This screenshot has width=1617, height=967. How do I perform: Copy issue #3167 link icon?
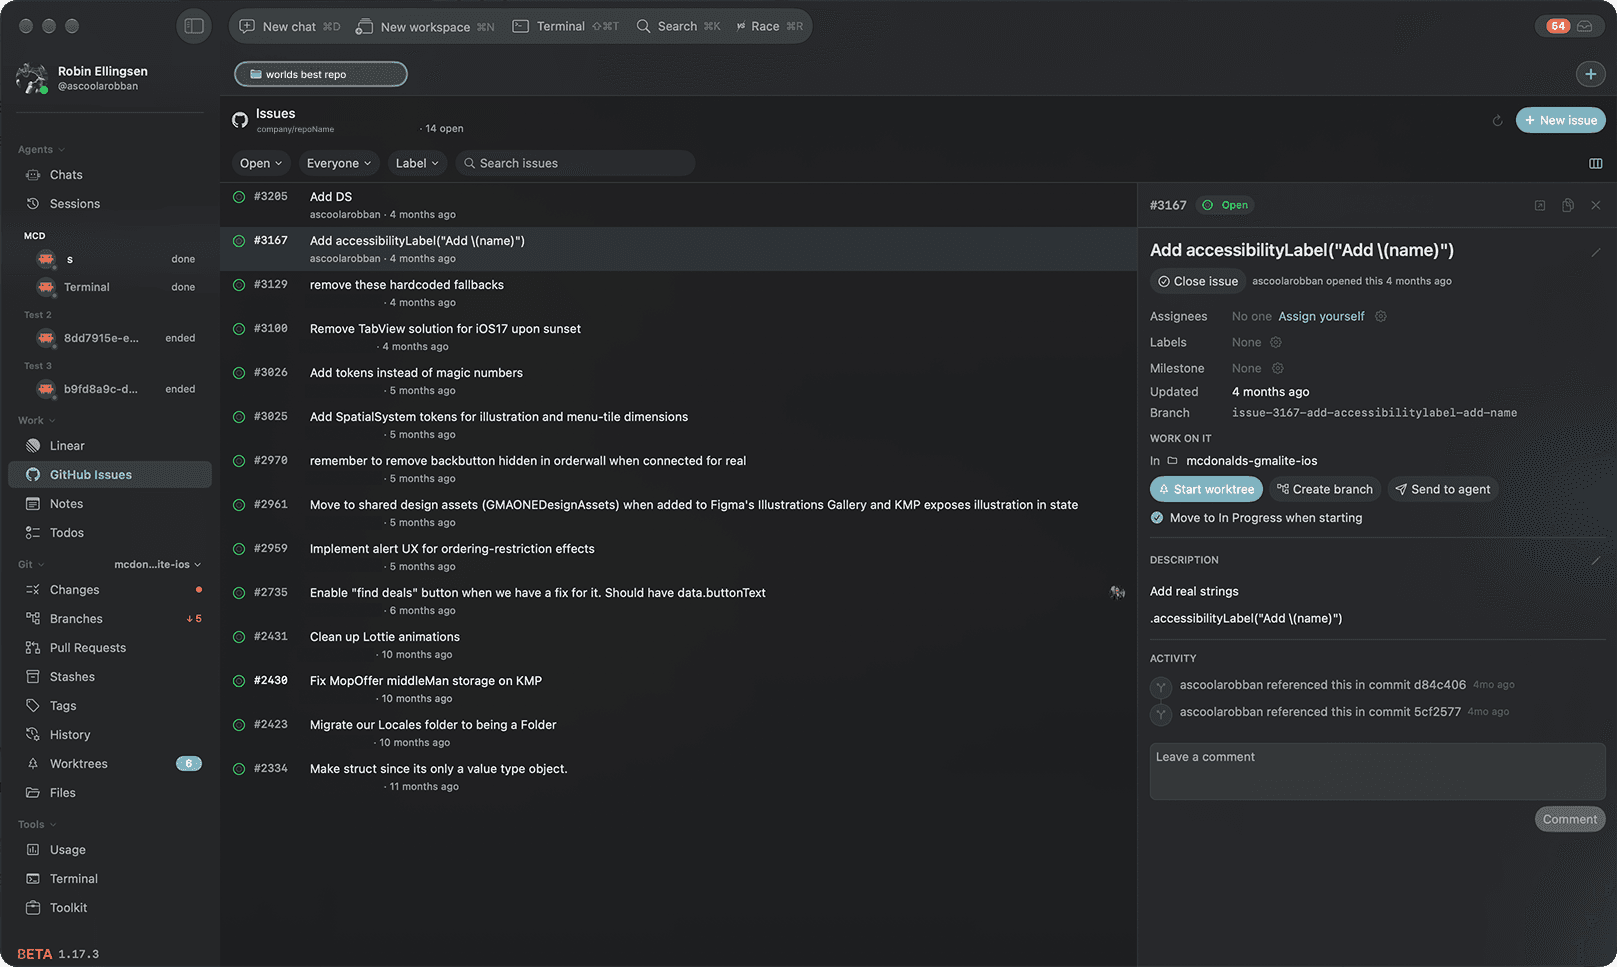[x=1568, y=205]
